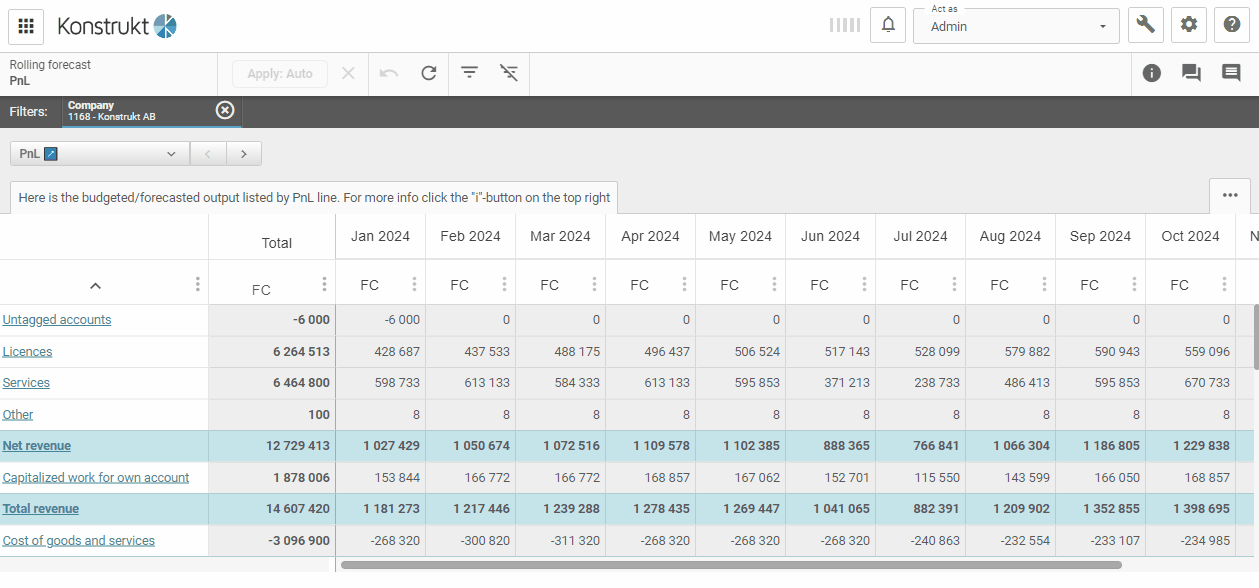This screenshot has width=1259, height=588.
Task: Open the Act as Admin dropdown
Action: coord(1016,26)
